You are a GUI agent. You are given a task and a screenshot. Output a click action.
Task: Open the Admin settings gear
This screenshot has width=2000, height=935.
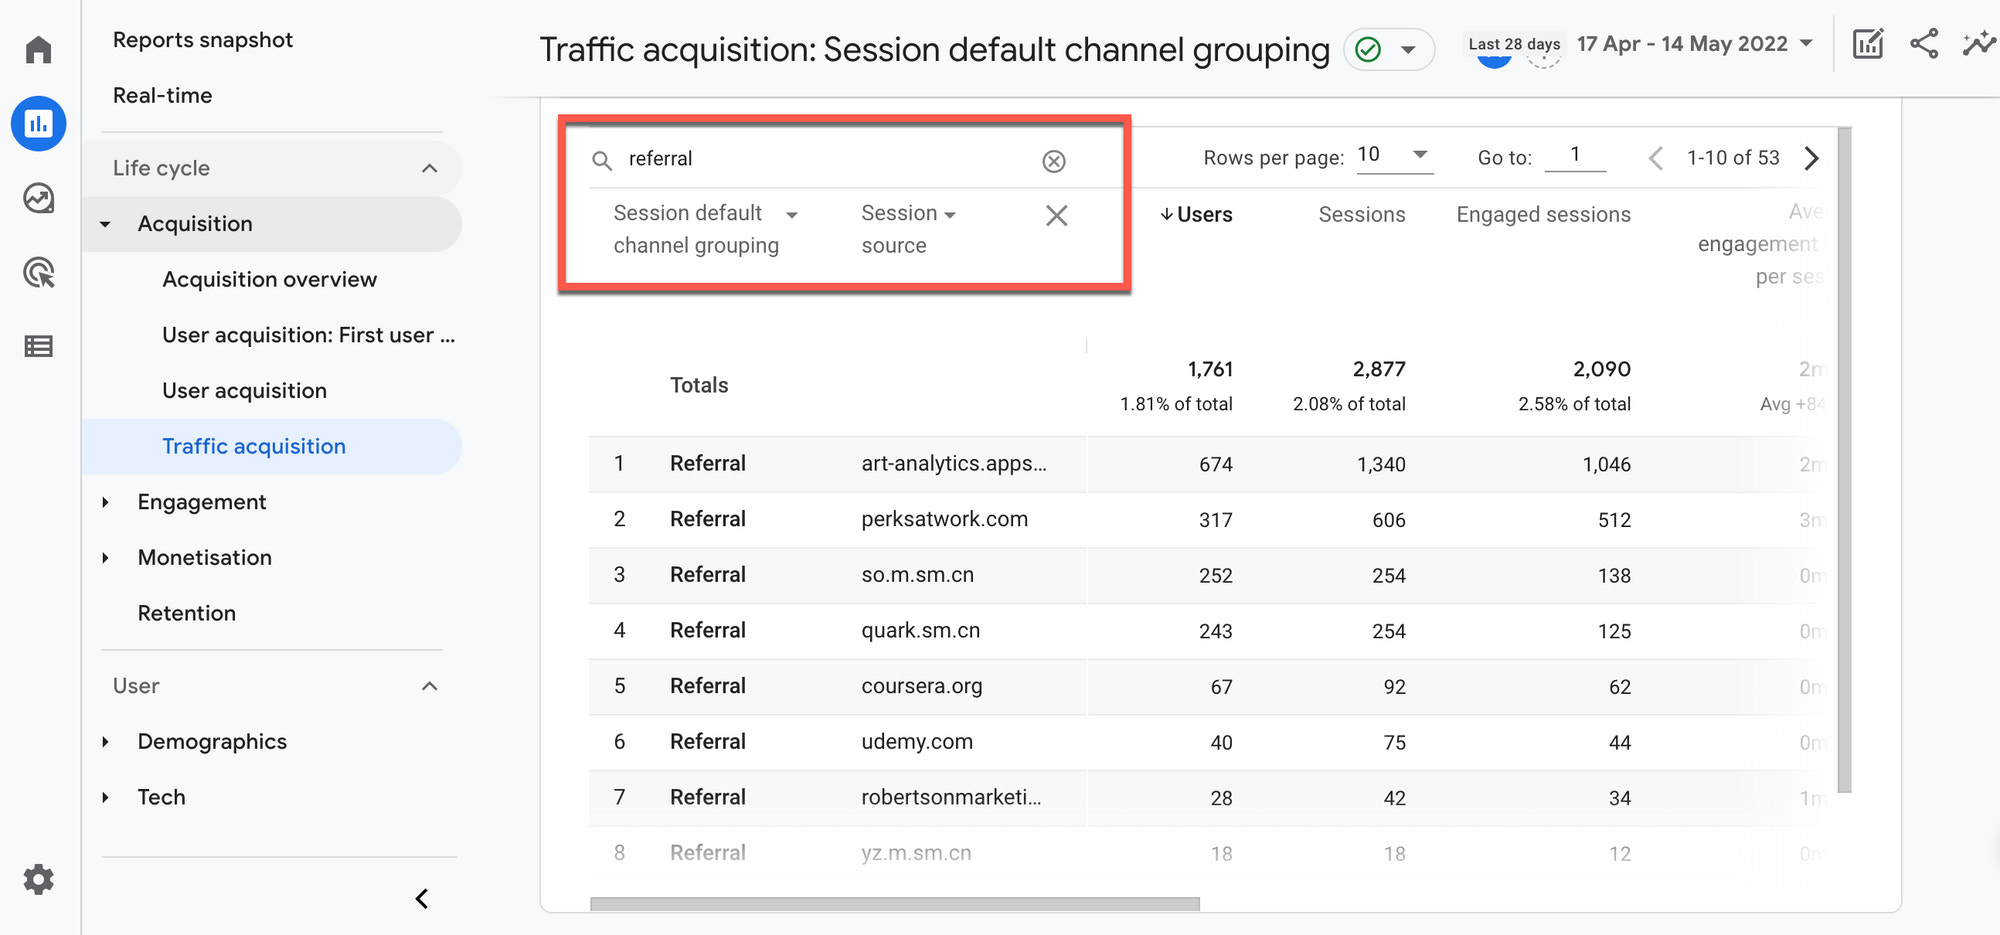pyautogui.click(x=38, y=879)
